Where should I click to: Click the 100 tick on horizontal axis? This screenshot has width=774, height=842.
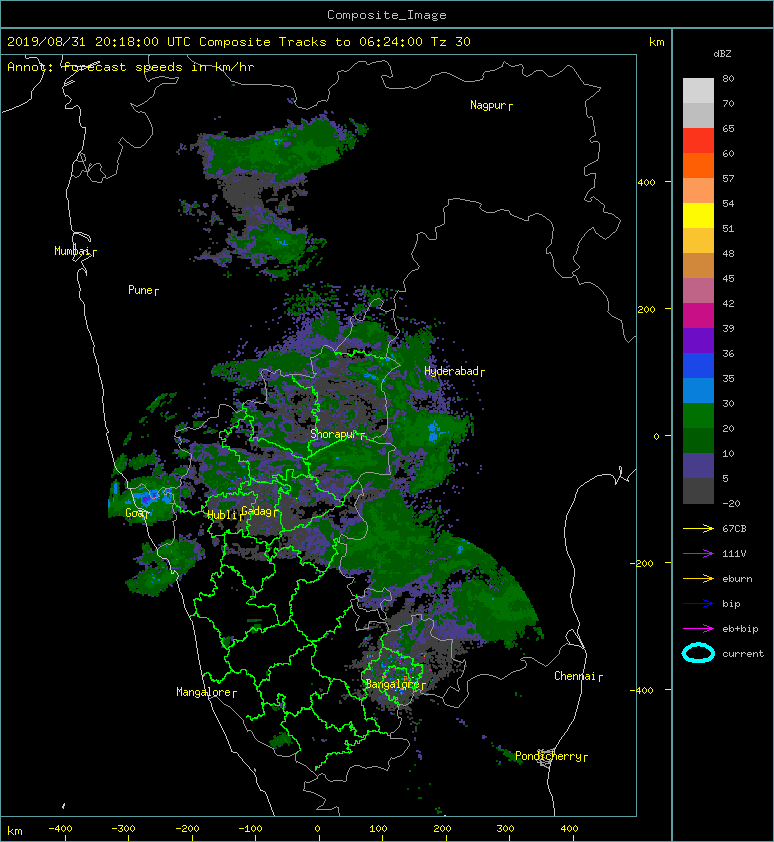[x=378, y=829]
